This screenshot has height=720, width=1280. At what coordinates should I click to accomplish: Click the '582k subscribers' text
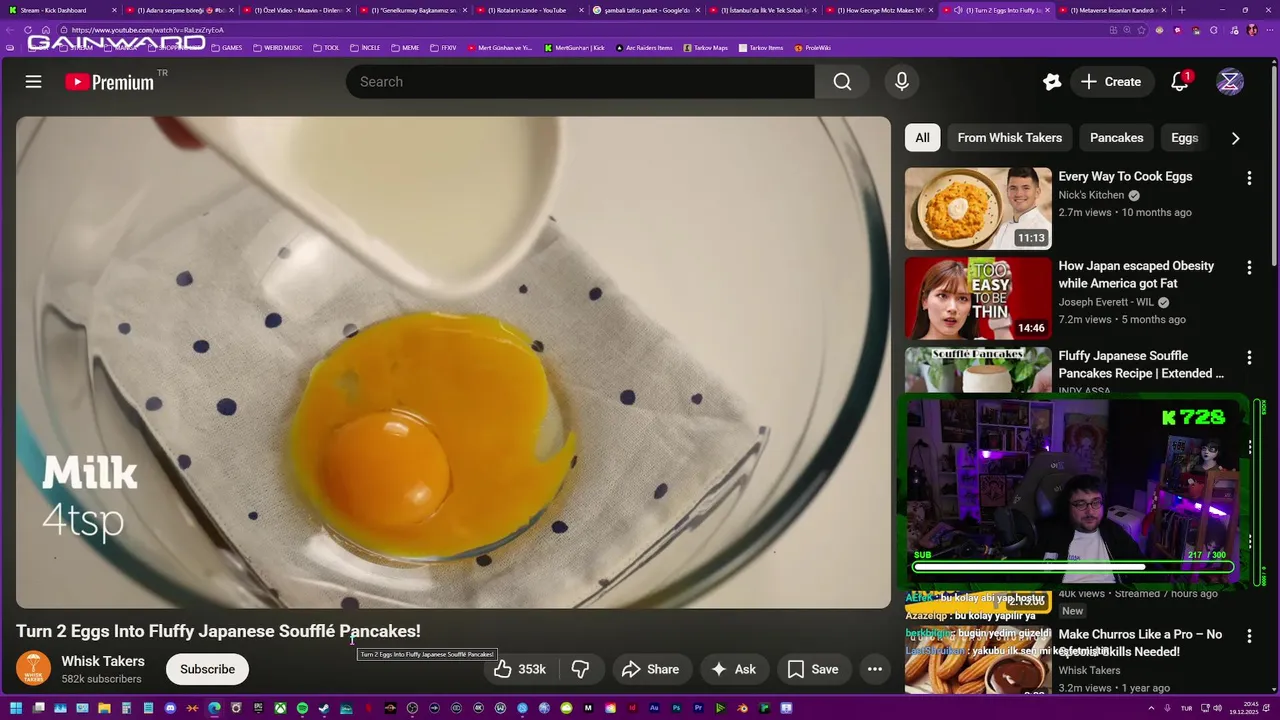(101, 679)
